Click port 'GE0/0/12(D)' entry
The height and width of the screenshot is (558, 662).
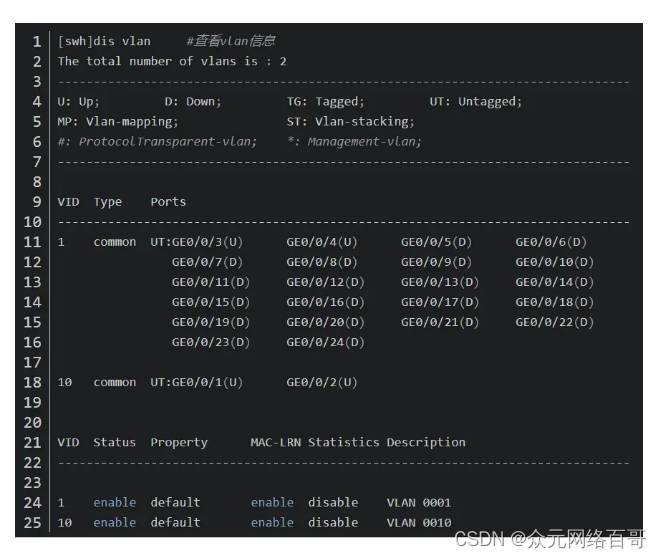(326, 282)
